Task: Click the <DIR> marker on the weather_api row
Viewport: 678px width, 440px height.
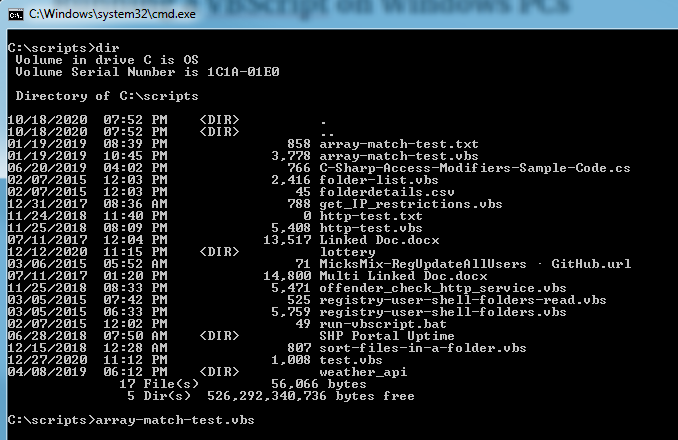Action: point(219,372)
